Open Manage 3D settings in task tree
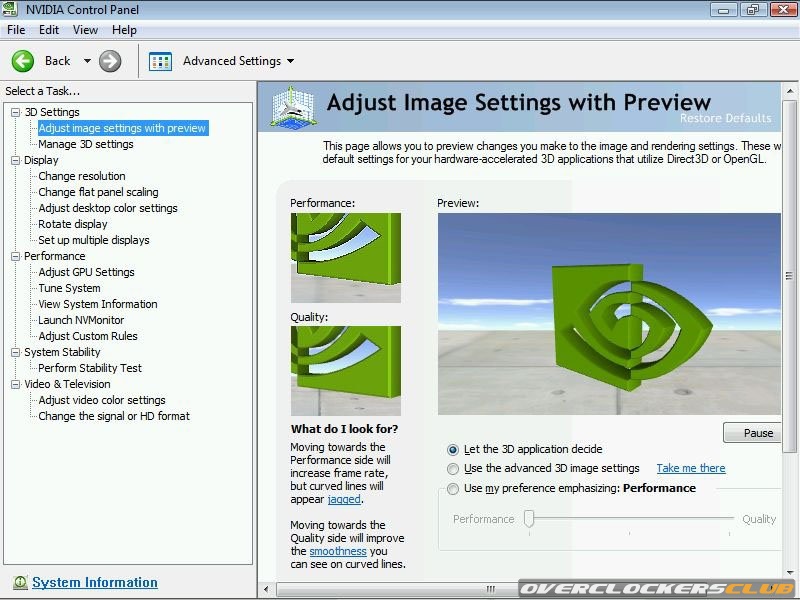The width and height of the screenshot is (800, 600). [86, 144]
